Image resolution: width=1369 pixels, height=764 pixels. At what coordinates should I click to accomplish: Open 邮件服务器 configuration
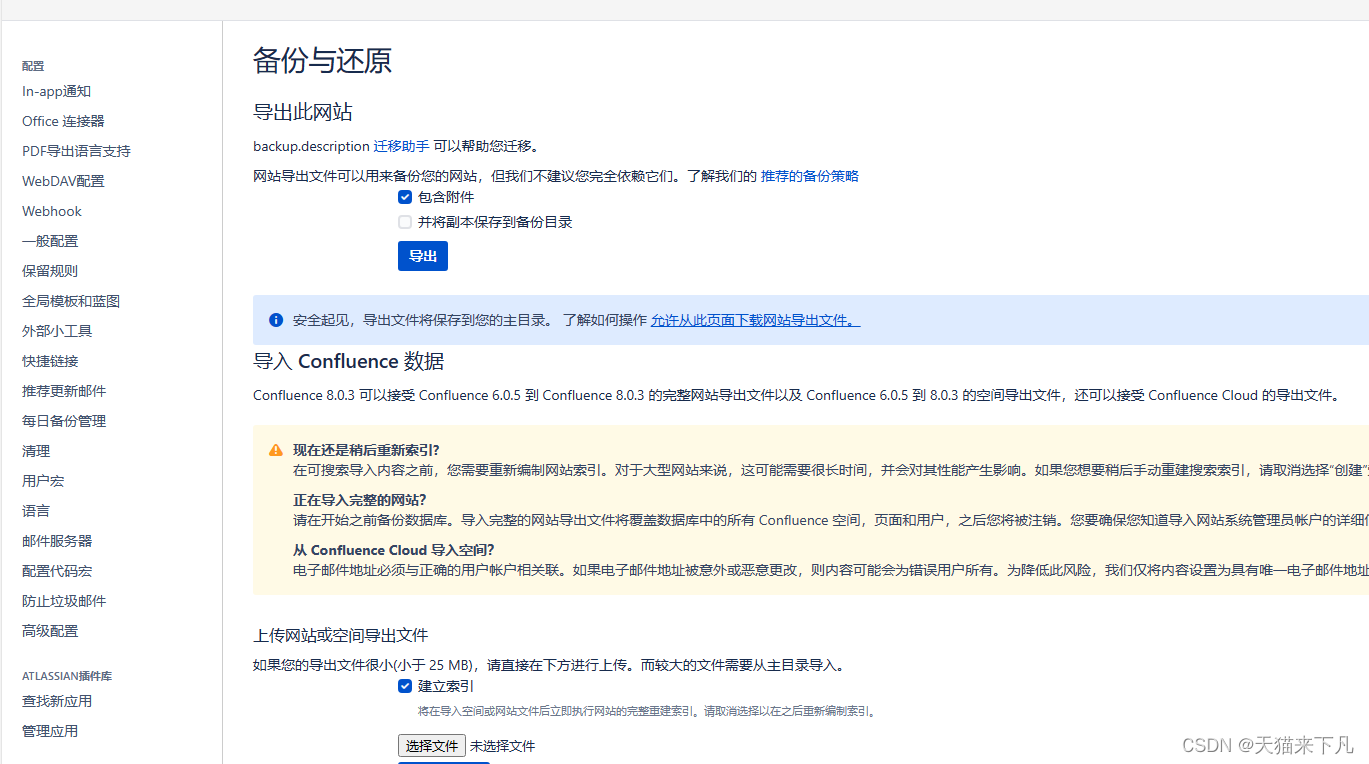[57, 541]
